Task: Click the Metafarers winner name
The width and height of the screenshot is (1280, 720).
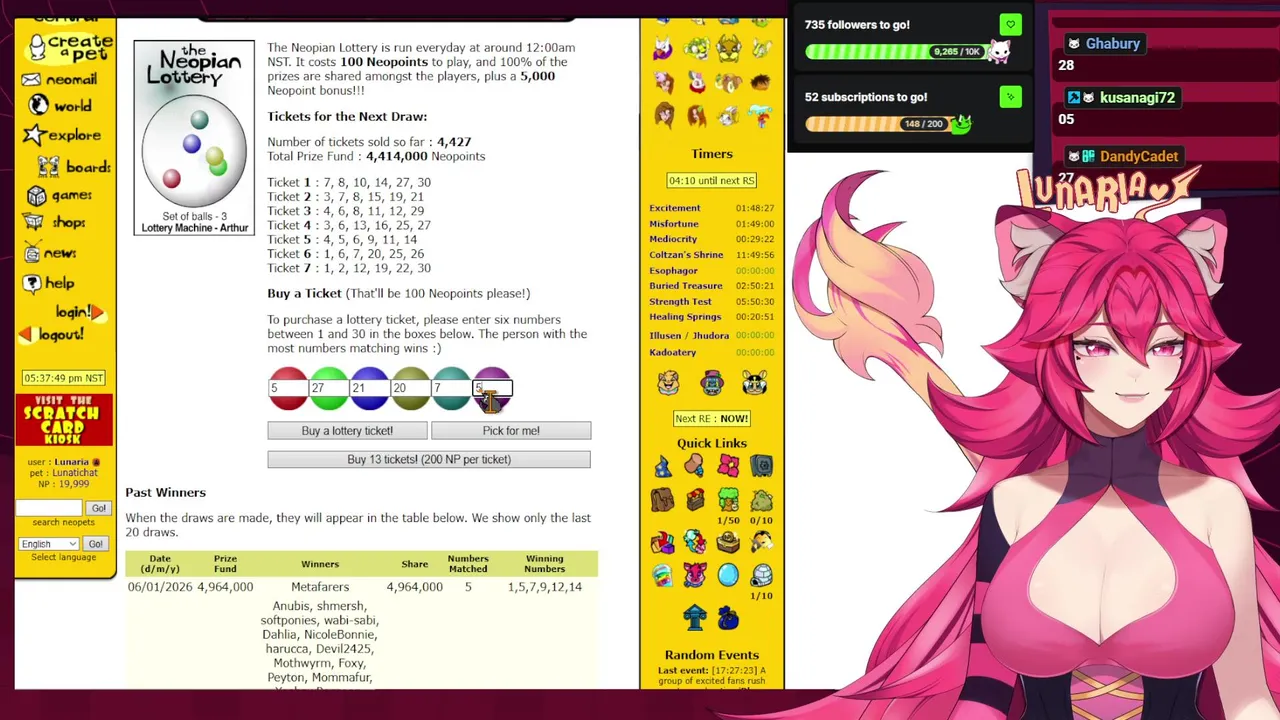Action: click(x=320, y=587)
